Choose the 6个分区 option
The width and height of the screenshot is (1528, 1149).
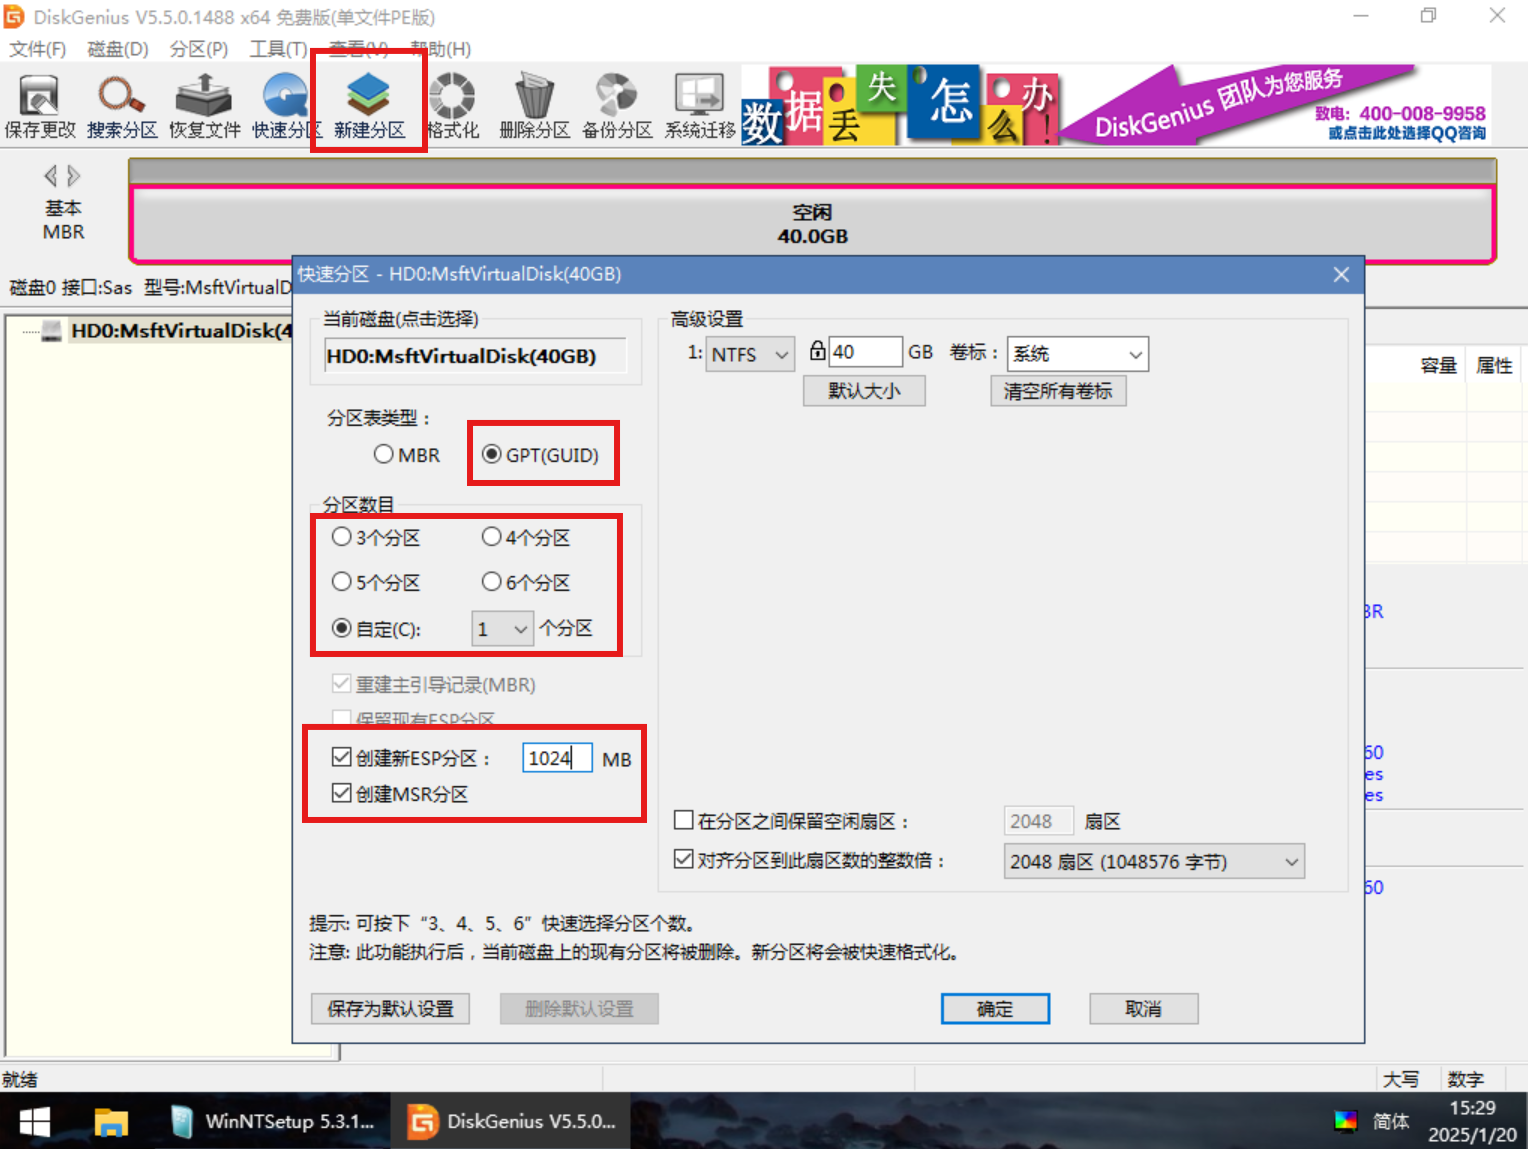click(526, 582)
